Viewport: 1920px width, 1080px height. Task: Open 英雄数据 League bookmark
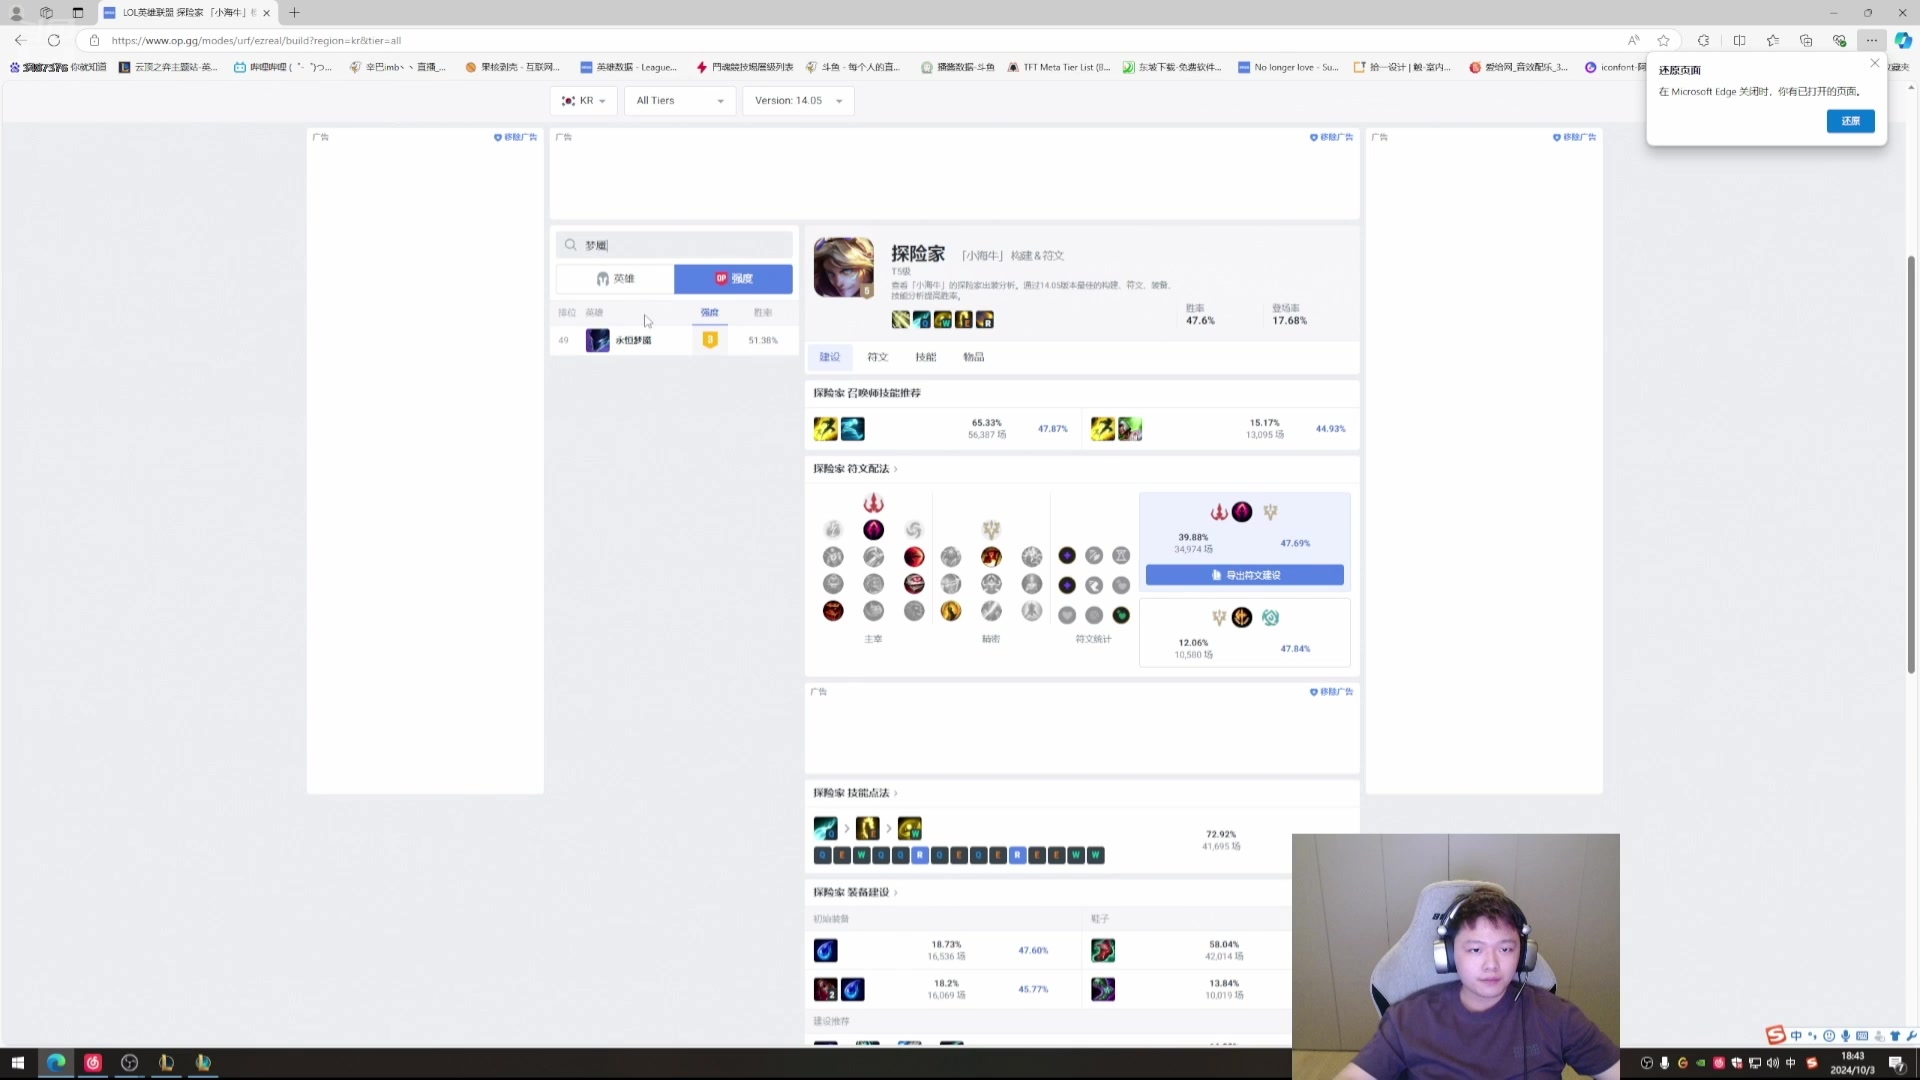pos(629,67)
